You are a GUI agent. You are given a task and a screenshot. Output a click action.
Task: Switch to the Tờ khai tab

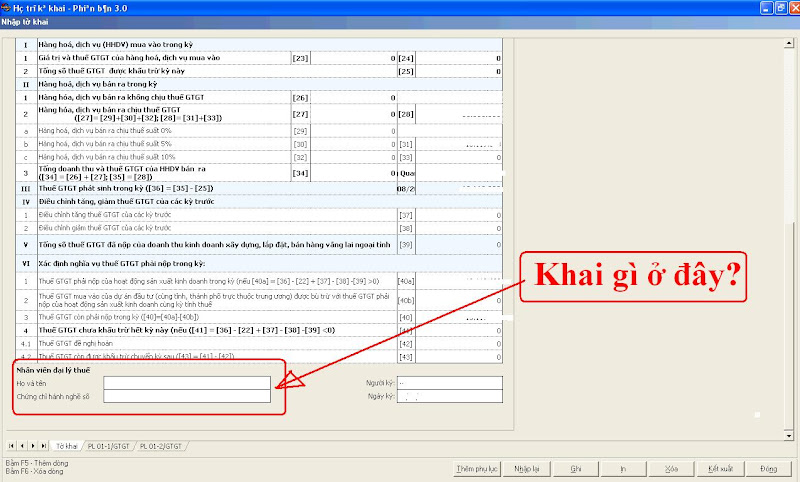tap(67, 444)
